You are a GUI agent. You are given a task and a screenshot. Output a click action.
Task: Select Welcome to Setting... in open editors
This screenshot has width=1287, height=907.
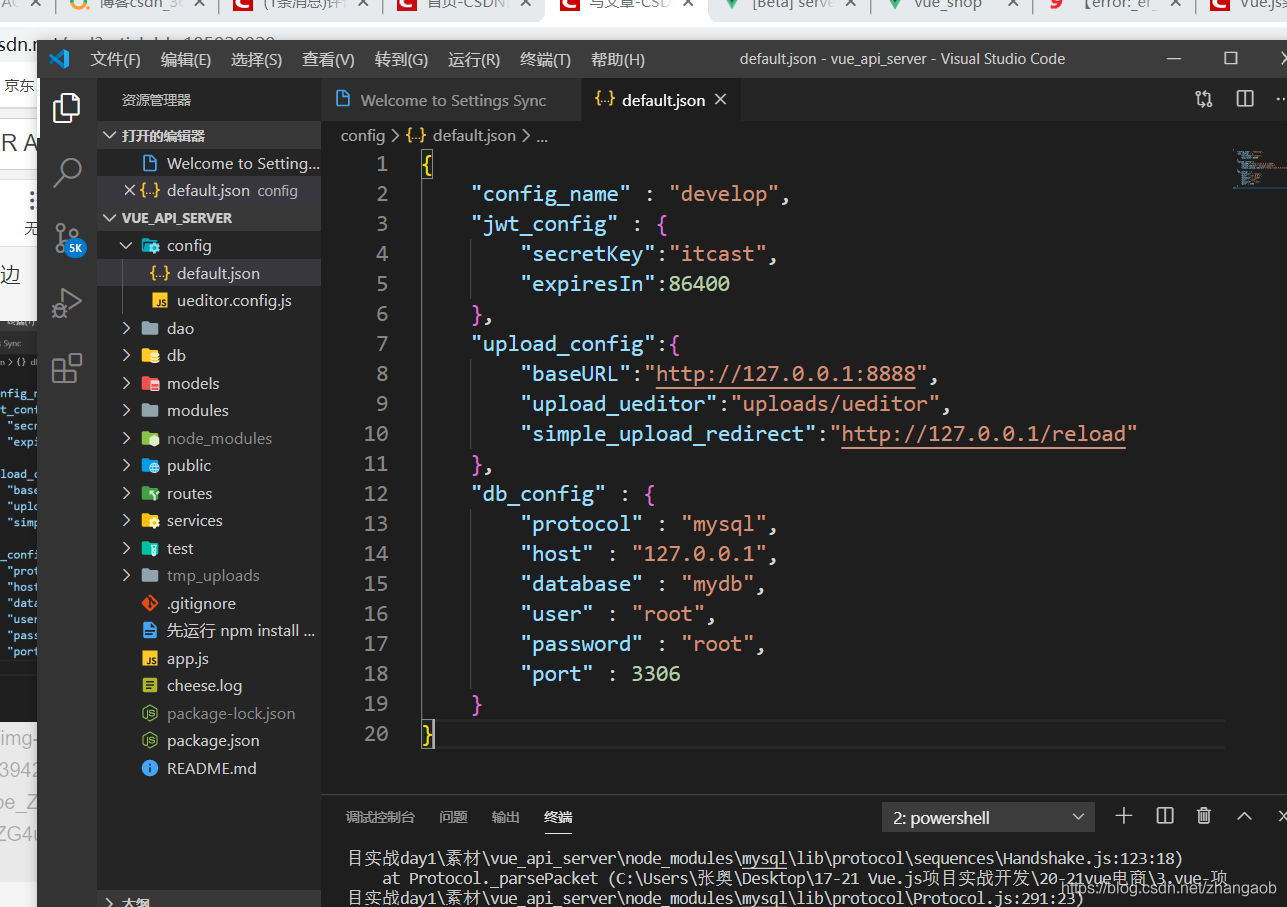[x=209, y=163]
